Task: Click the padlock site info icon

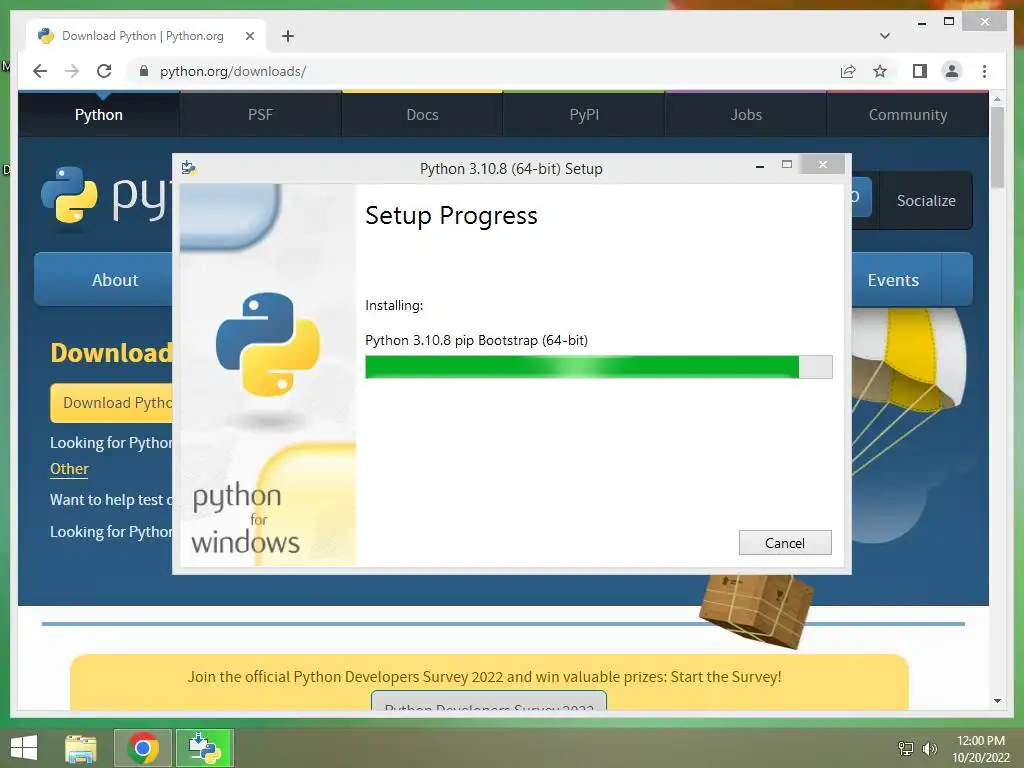Action: [x=144, y=71]
